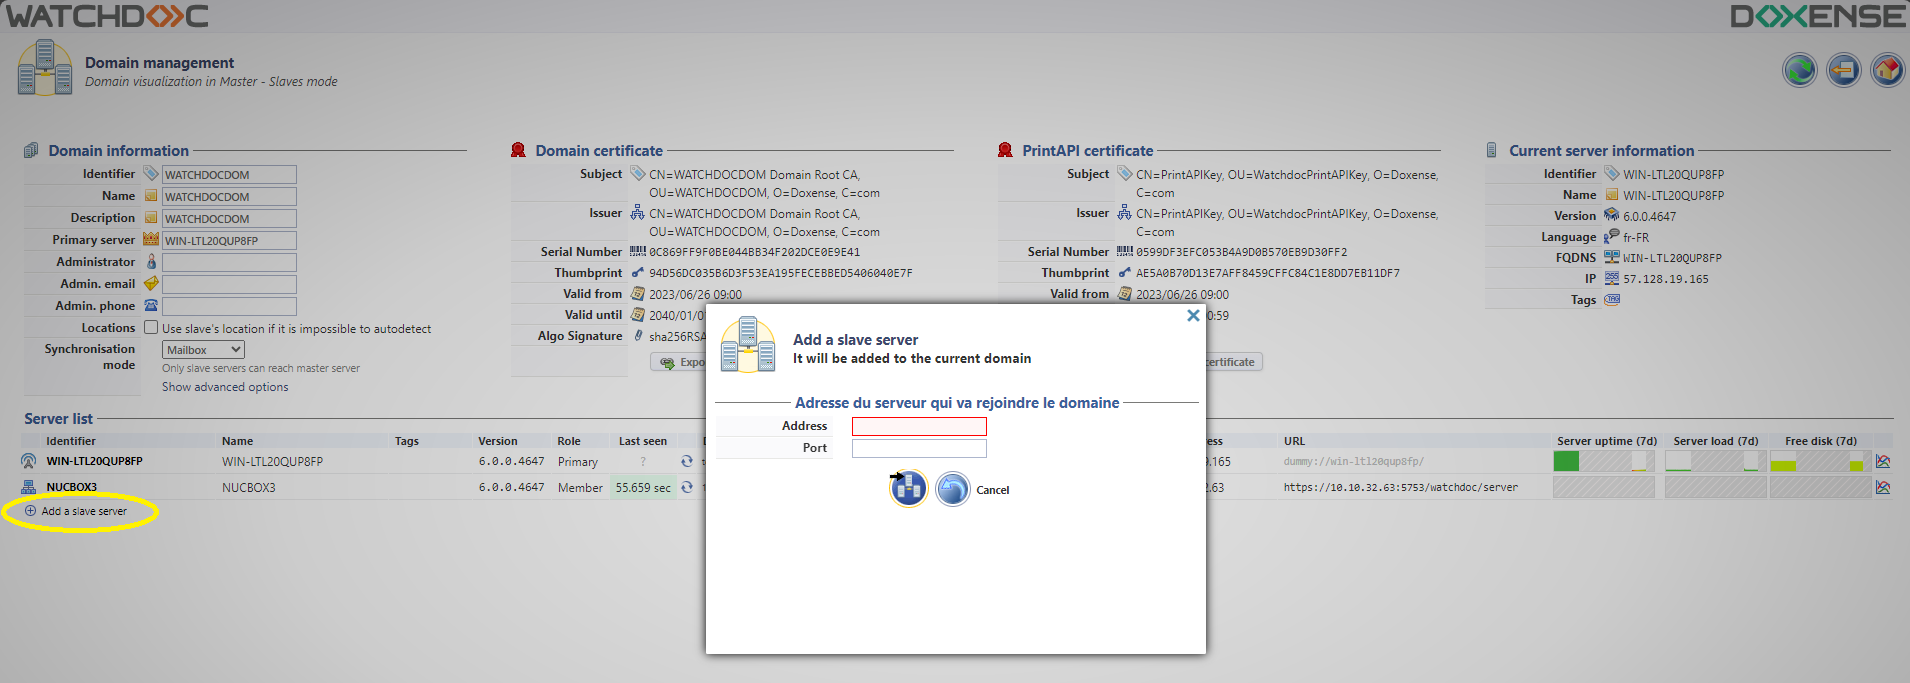The height and width of the screenshot is (683, 1910).
Task: Open the statistics chart for NUCBOX3 row
Action: tap(1883, 487)
